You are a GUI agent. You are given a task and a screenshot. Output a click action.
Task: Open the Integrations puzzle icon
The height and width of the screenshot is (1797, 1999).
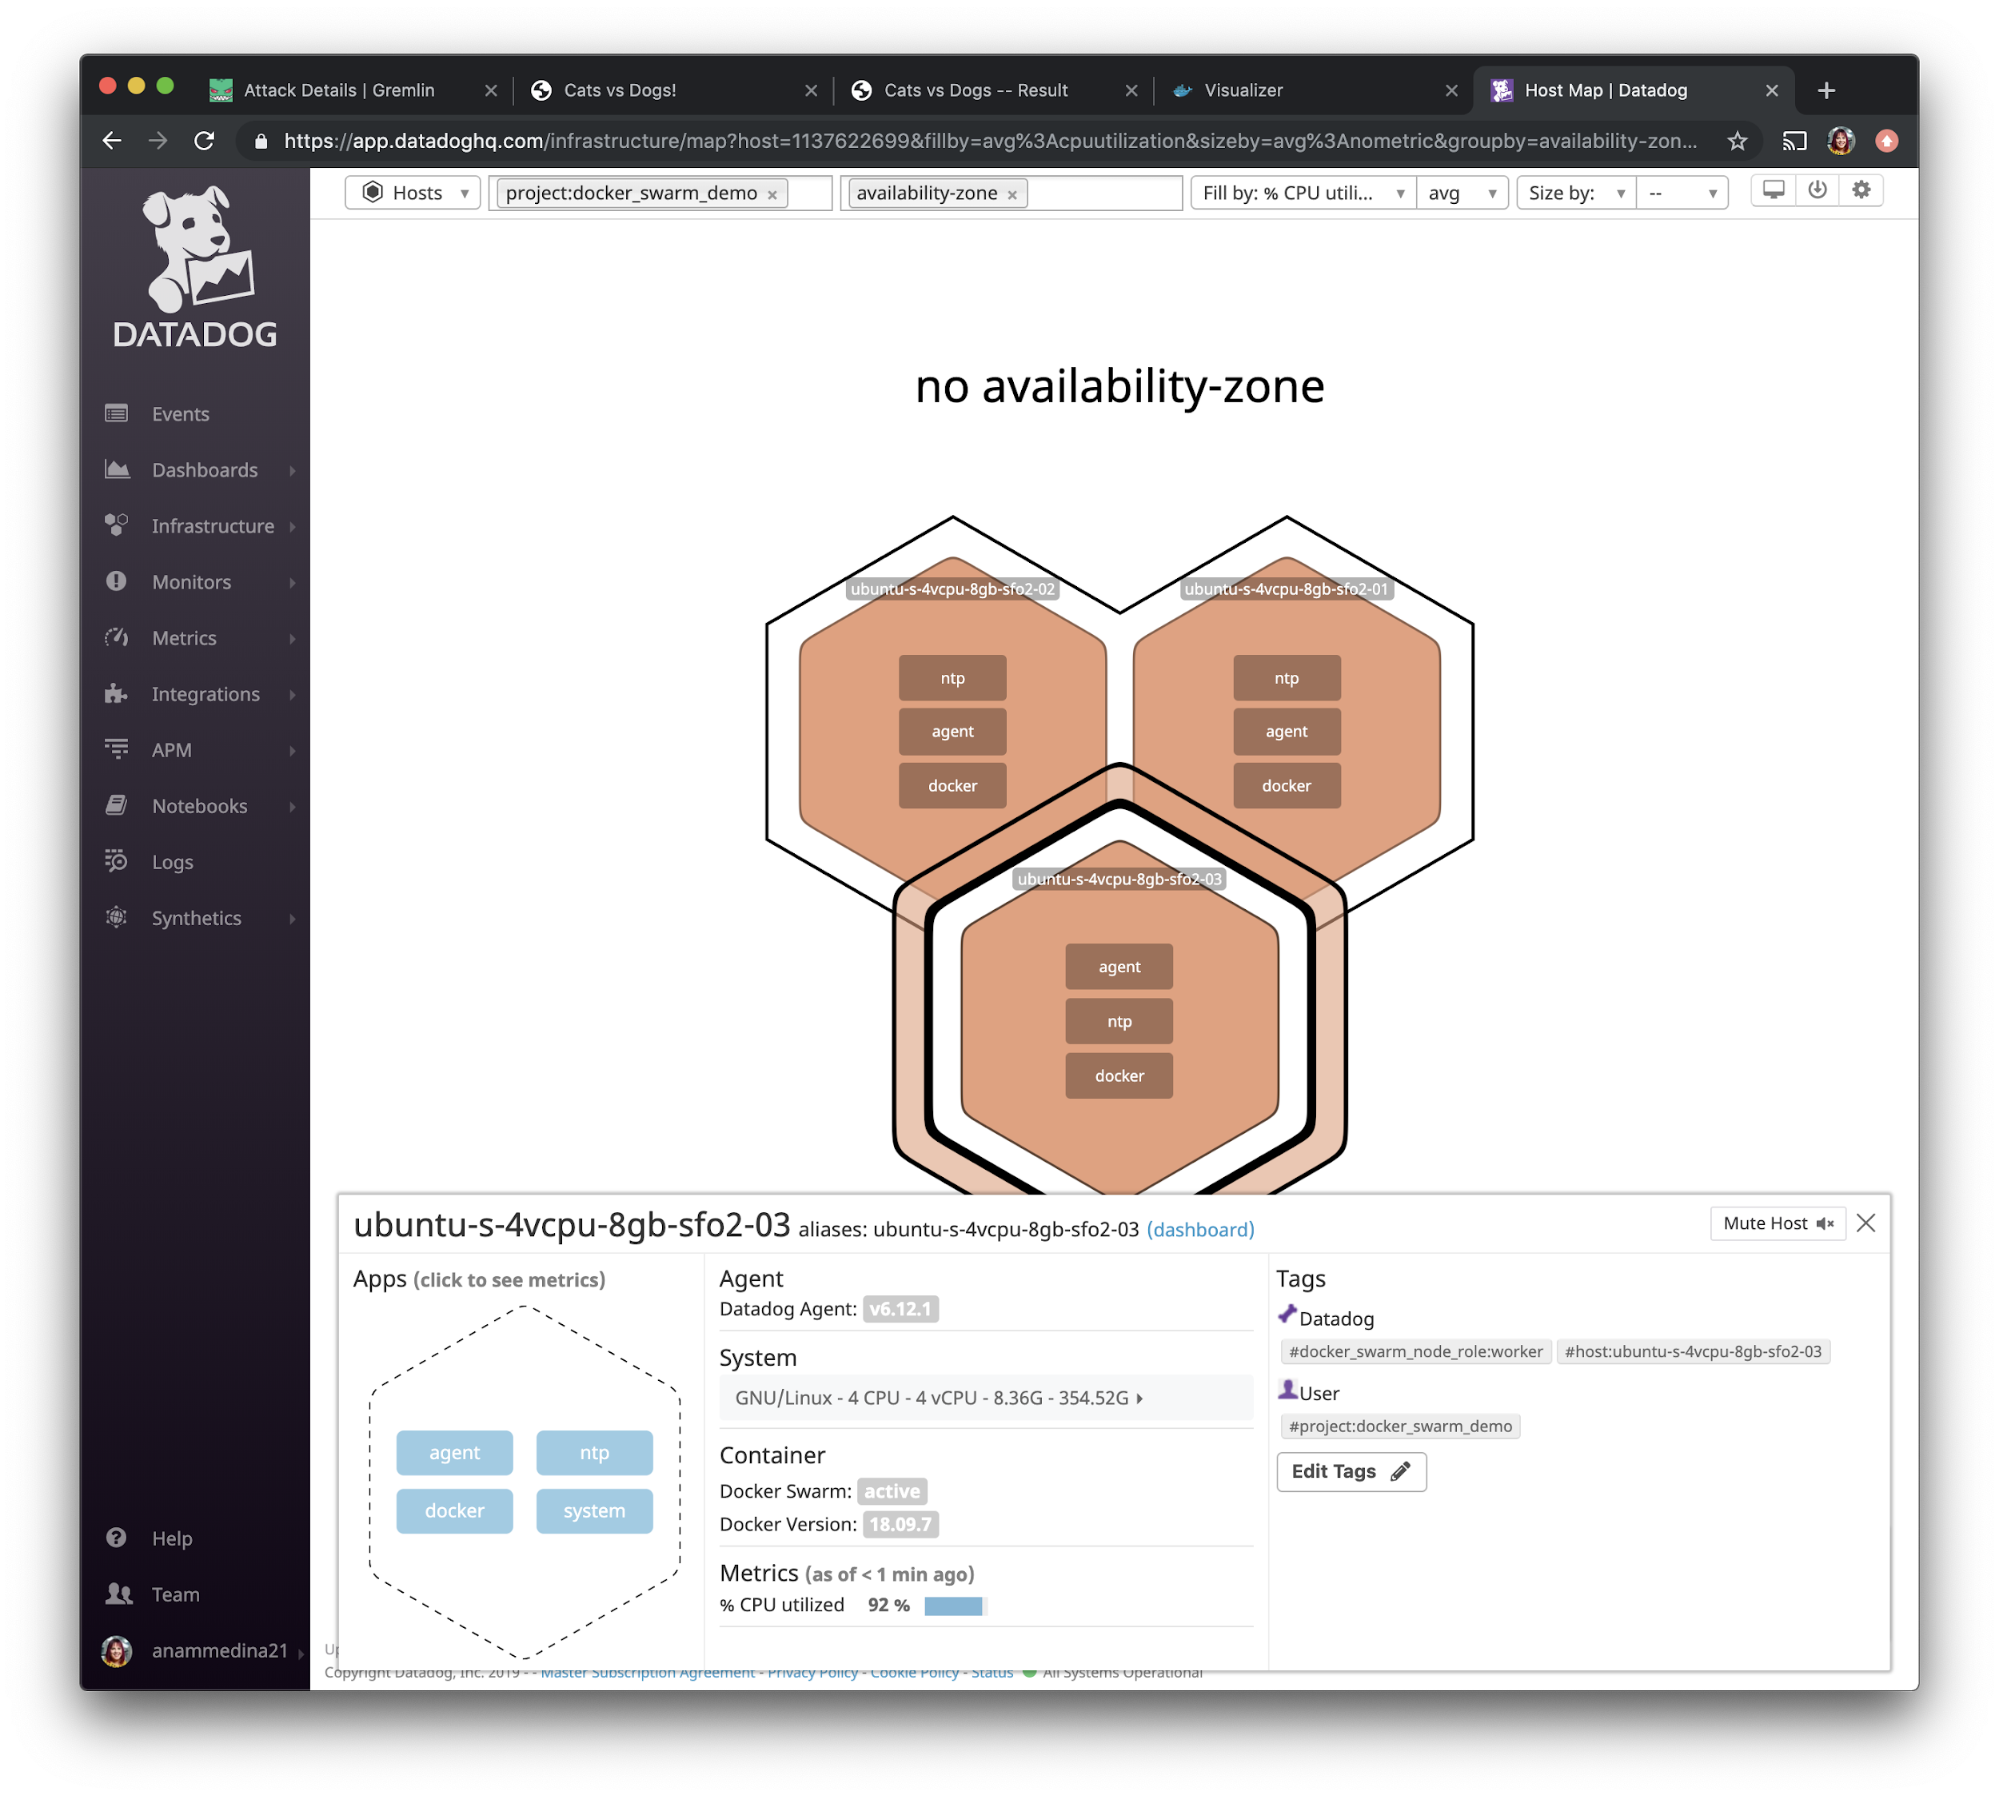click(117, 693)
